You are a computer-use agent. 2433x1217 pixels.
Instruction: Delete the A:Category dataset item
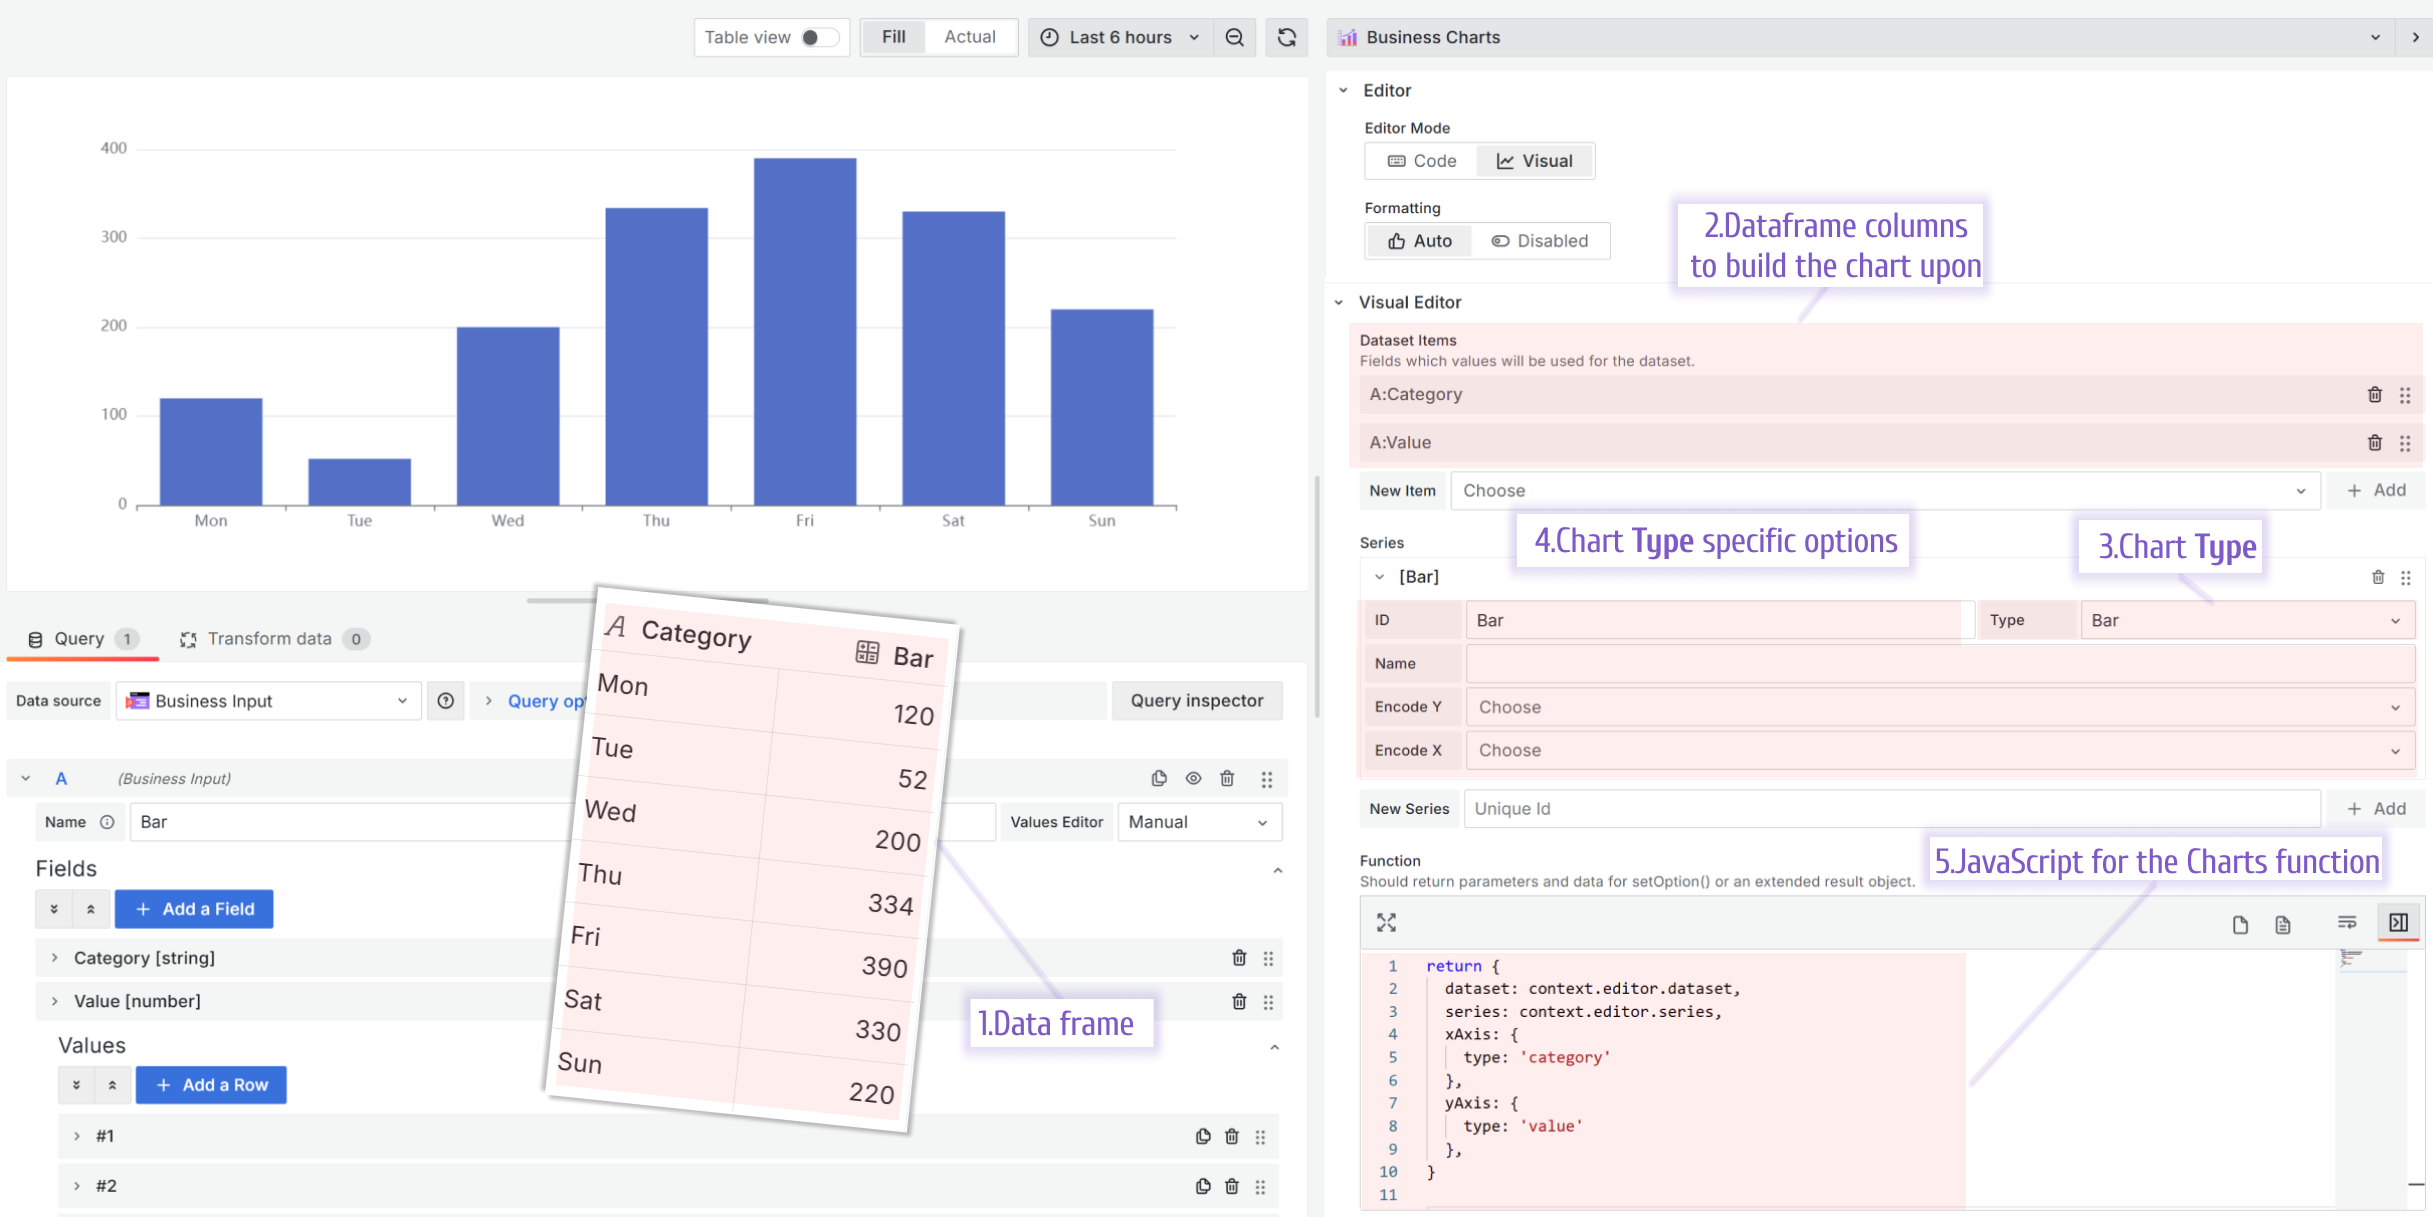click(x=2375, y=394)
